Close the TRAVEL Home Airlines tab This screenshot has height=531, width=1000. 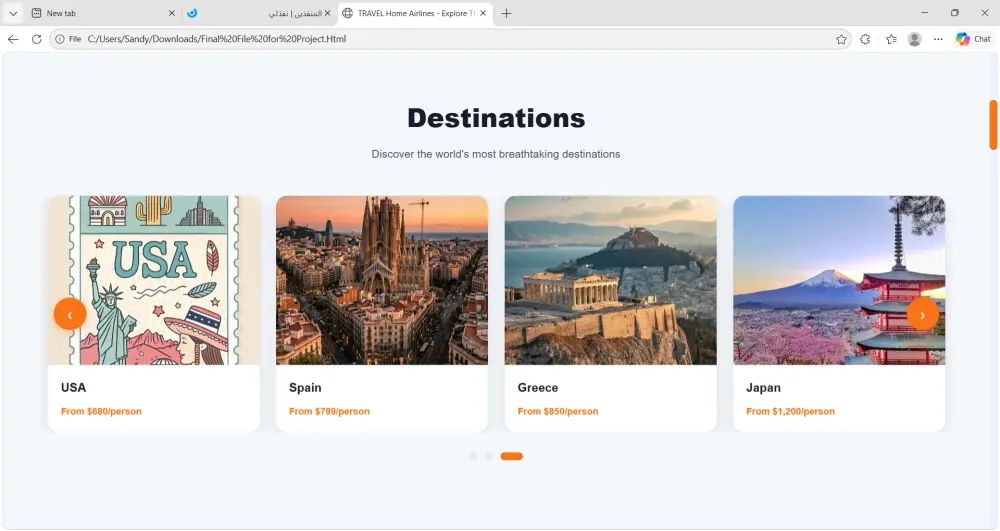pos(483,13)
